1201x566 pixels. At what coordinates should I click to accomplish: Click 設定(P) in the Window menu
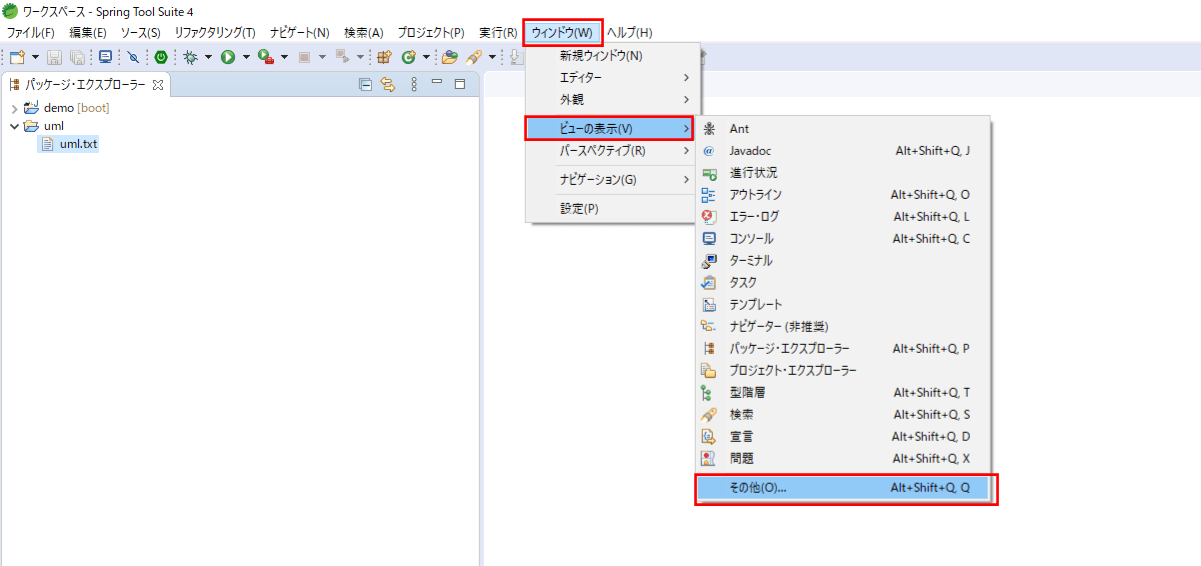[x=579, y=209]
